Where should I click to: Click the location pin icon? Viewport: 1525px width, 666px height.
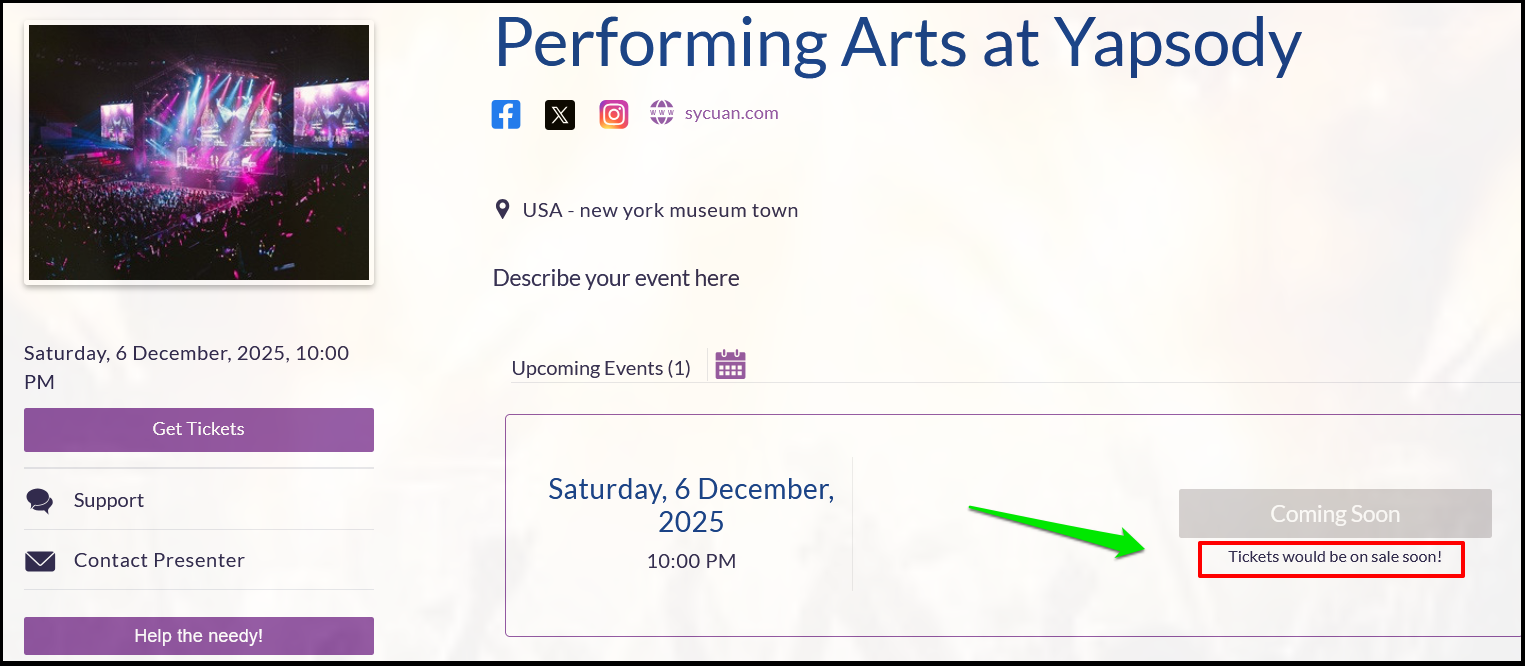pyautogui.click(x=503, y=210)
